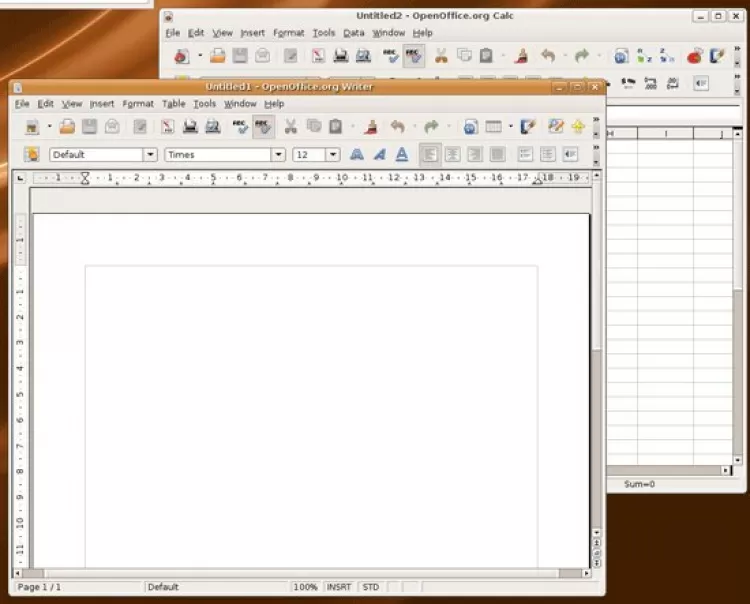The image size is (750, 604).
Task: Toggle Bold formatting in Writer
Action: point(356,155)
